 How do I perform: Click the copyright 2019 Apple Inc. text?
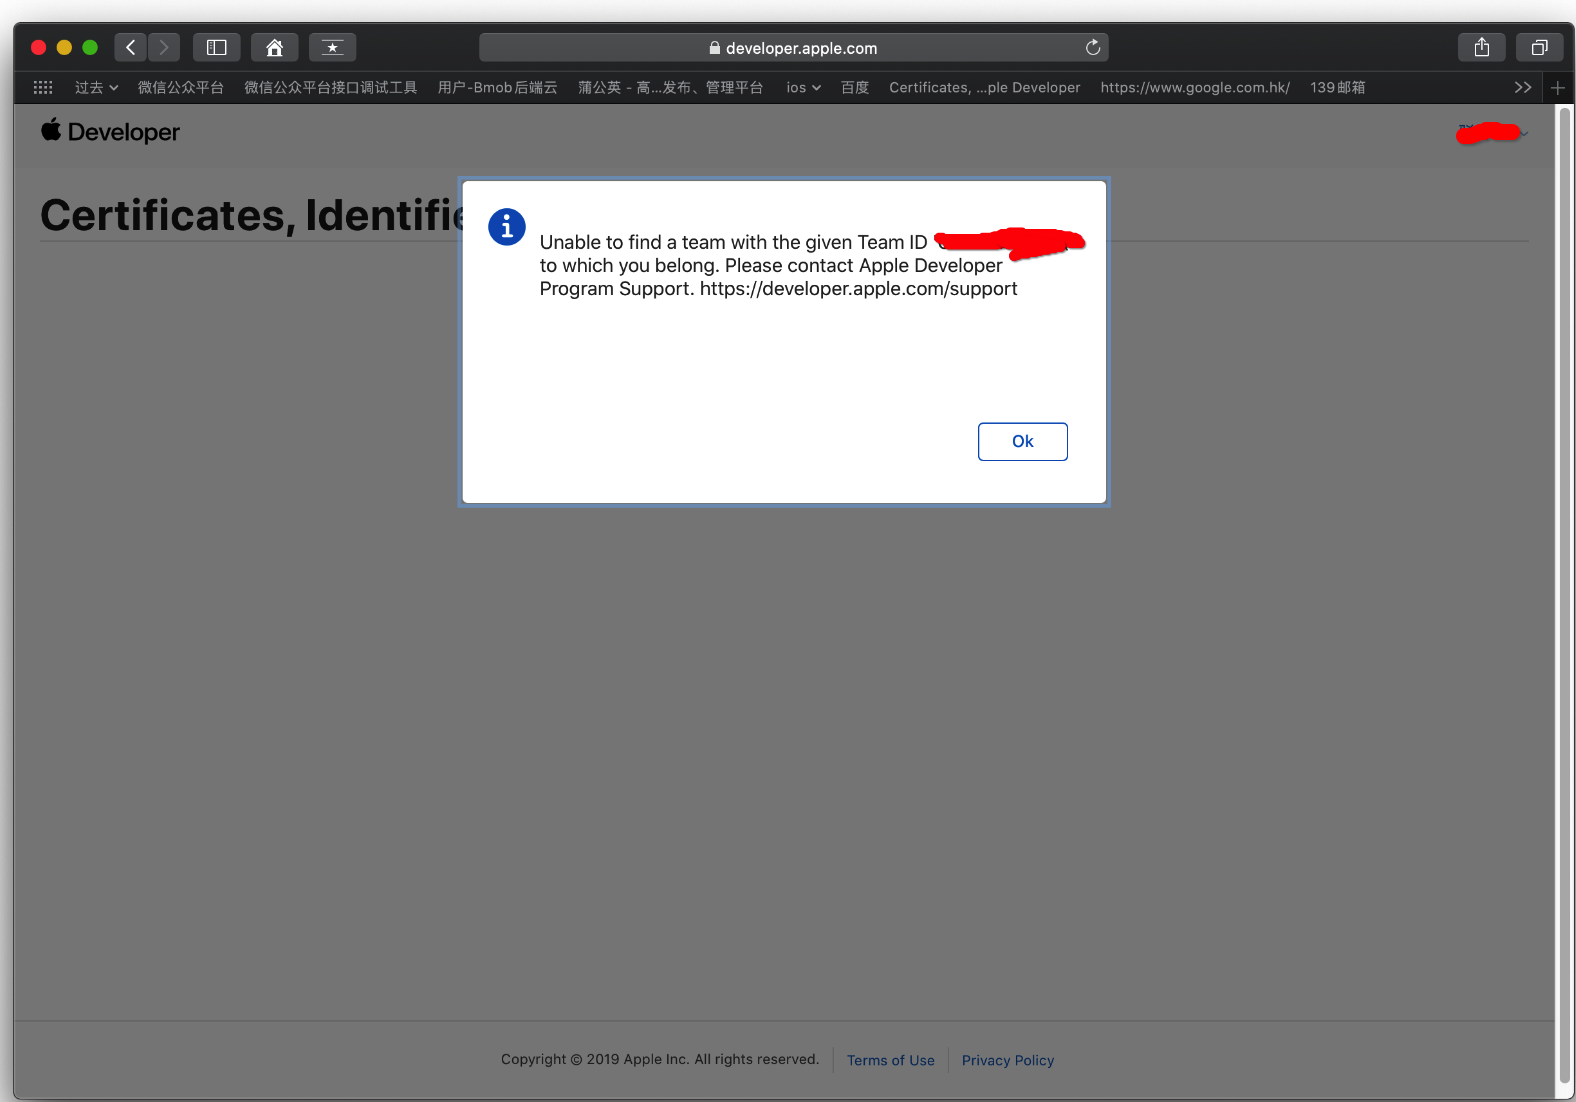[660, 1059]
